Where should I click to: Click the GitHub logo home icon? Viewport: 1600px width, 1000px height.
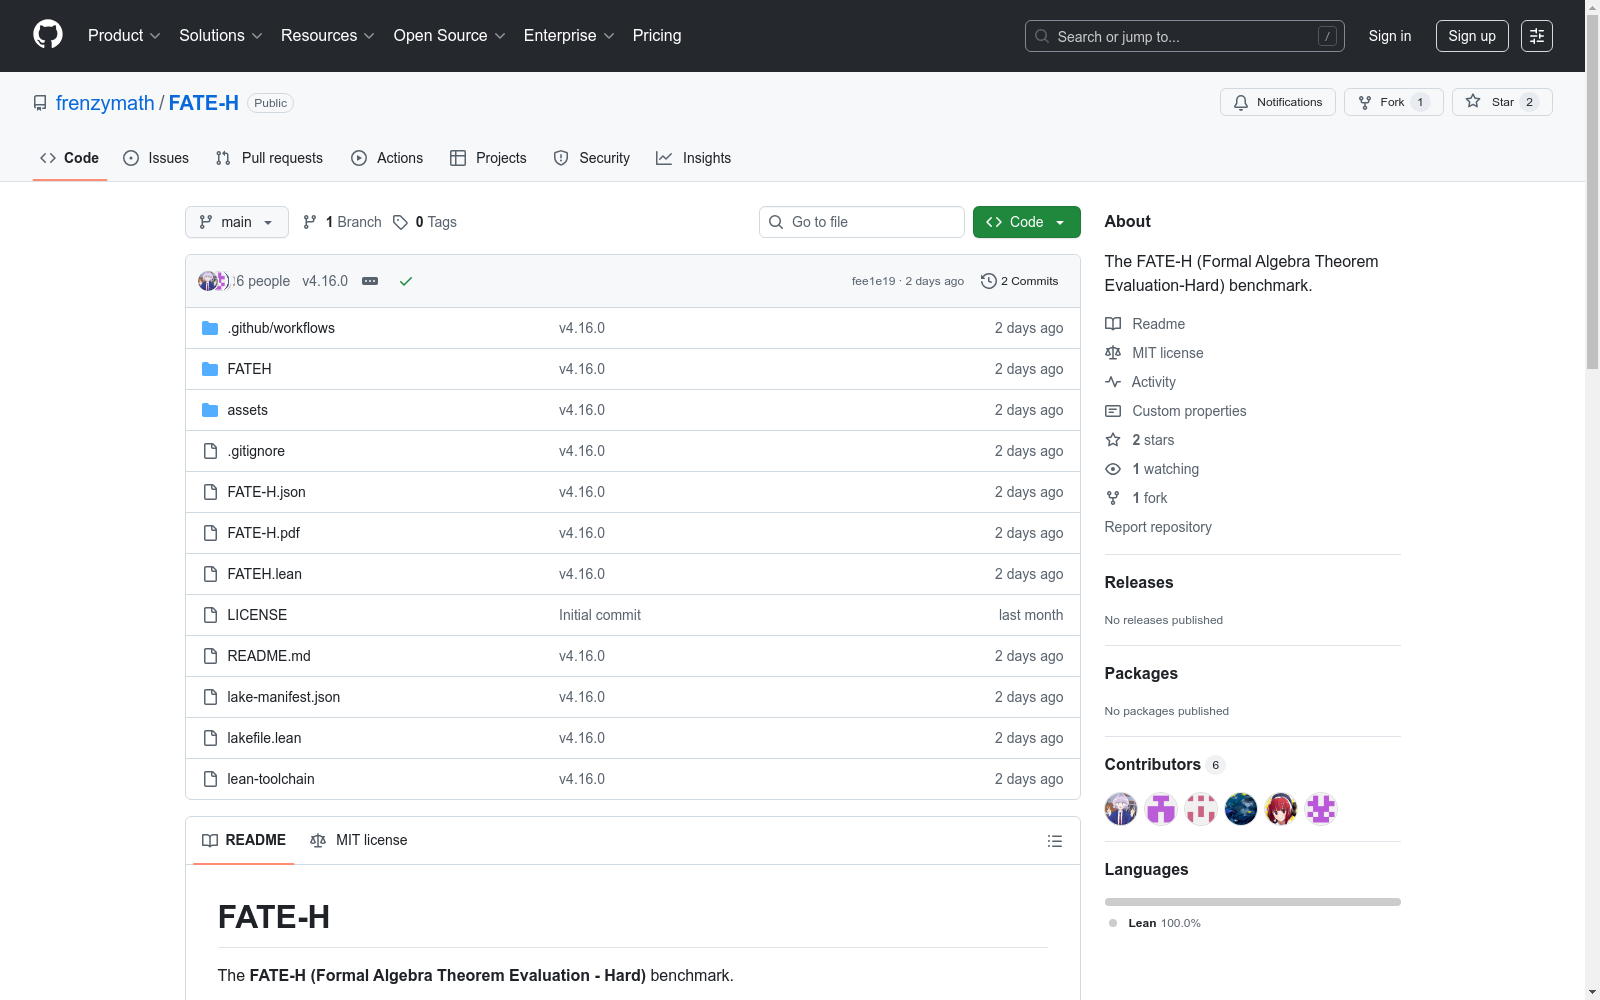(x=48, y=35)
